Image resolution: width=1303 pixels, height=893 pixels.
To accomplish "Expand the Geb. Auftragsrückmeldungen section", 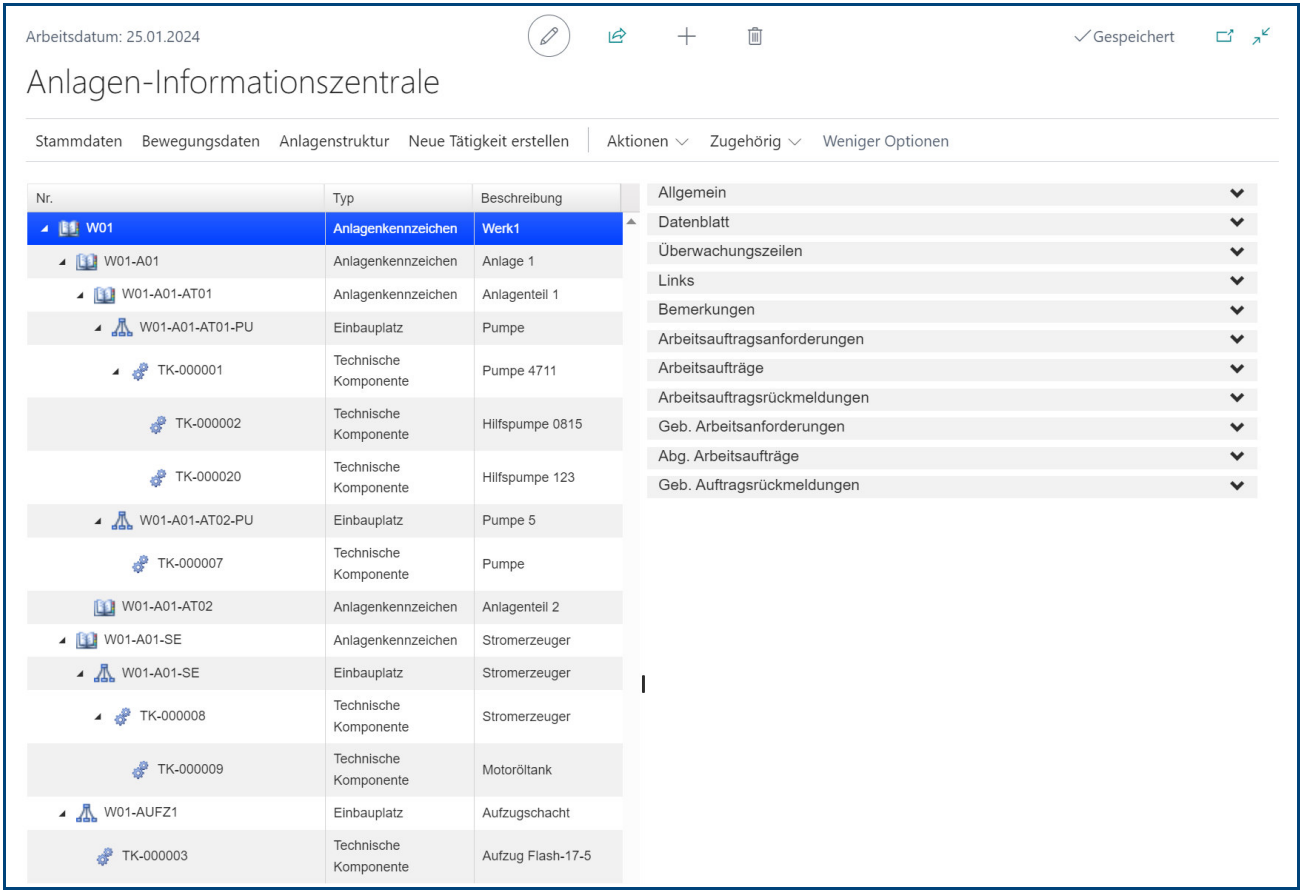I will (952, 486).
